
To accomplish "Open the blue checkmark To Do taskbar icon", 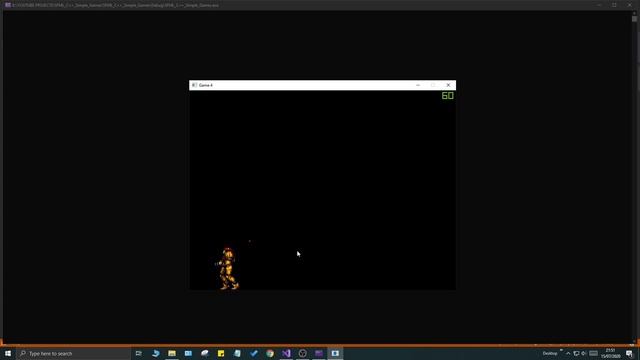I will click(x=253, y=353).
